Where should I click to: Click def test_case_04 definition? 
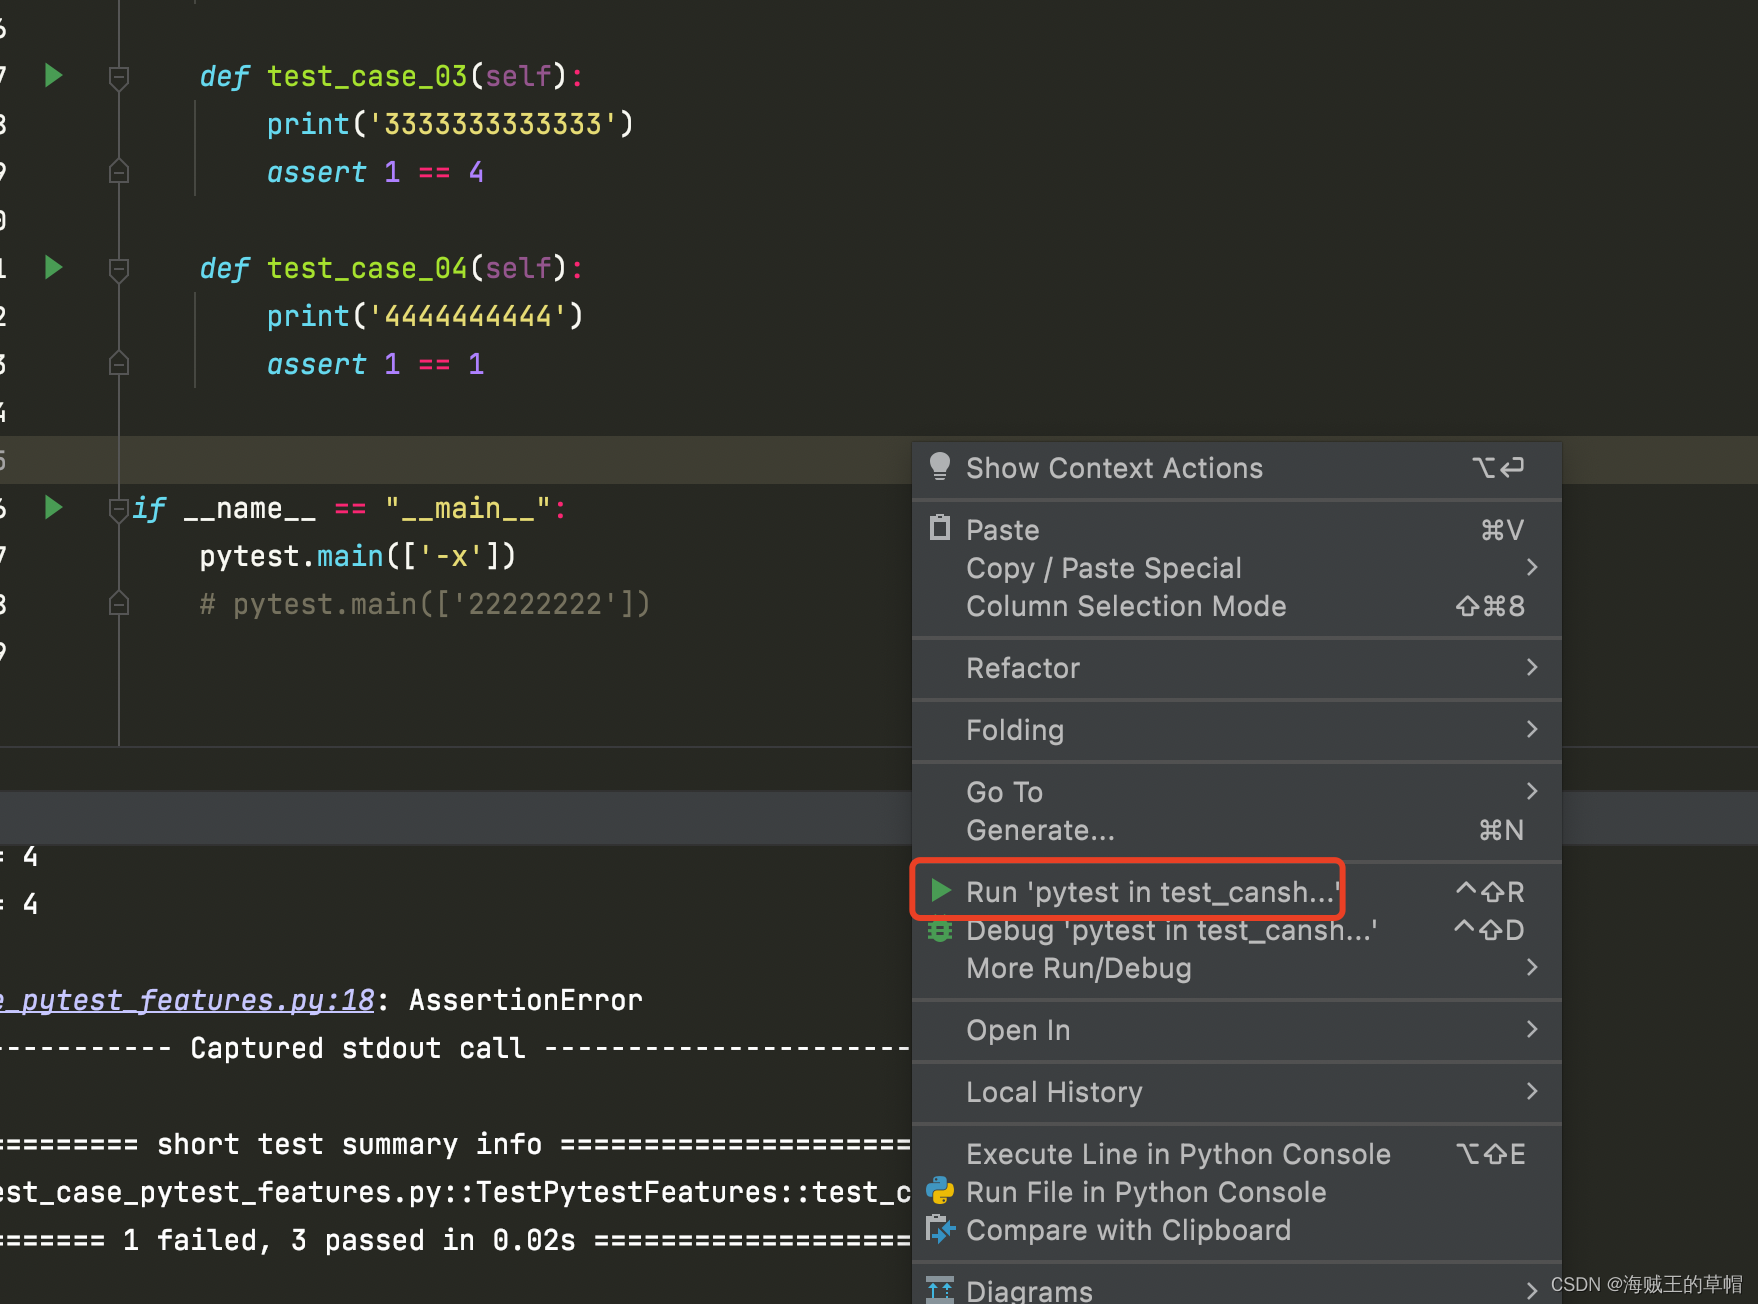[391, 268]
